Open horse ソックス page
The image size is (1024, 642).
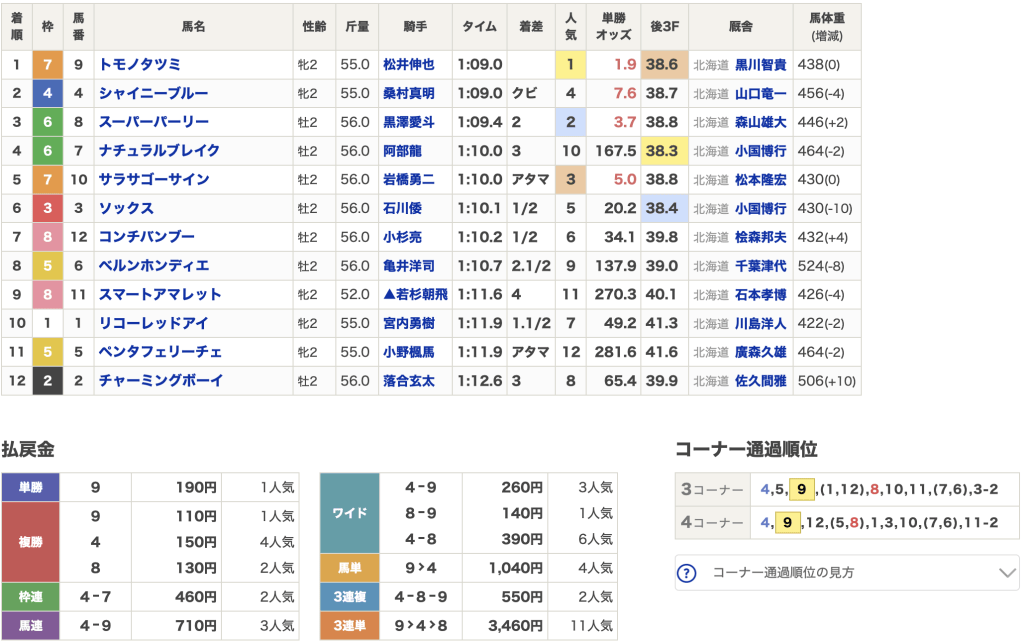[126, 208]
